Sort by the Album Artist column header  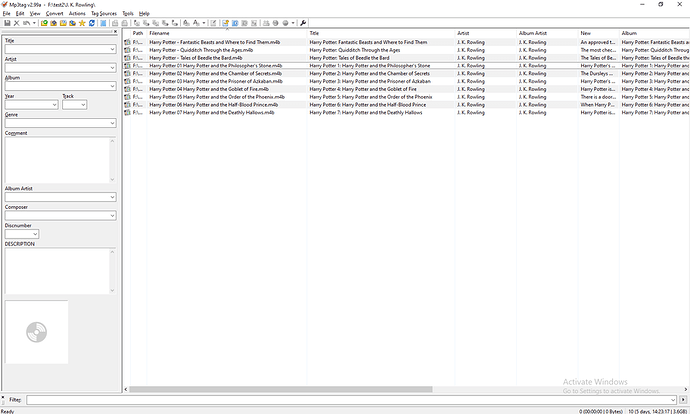coord(547,33)
